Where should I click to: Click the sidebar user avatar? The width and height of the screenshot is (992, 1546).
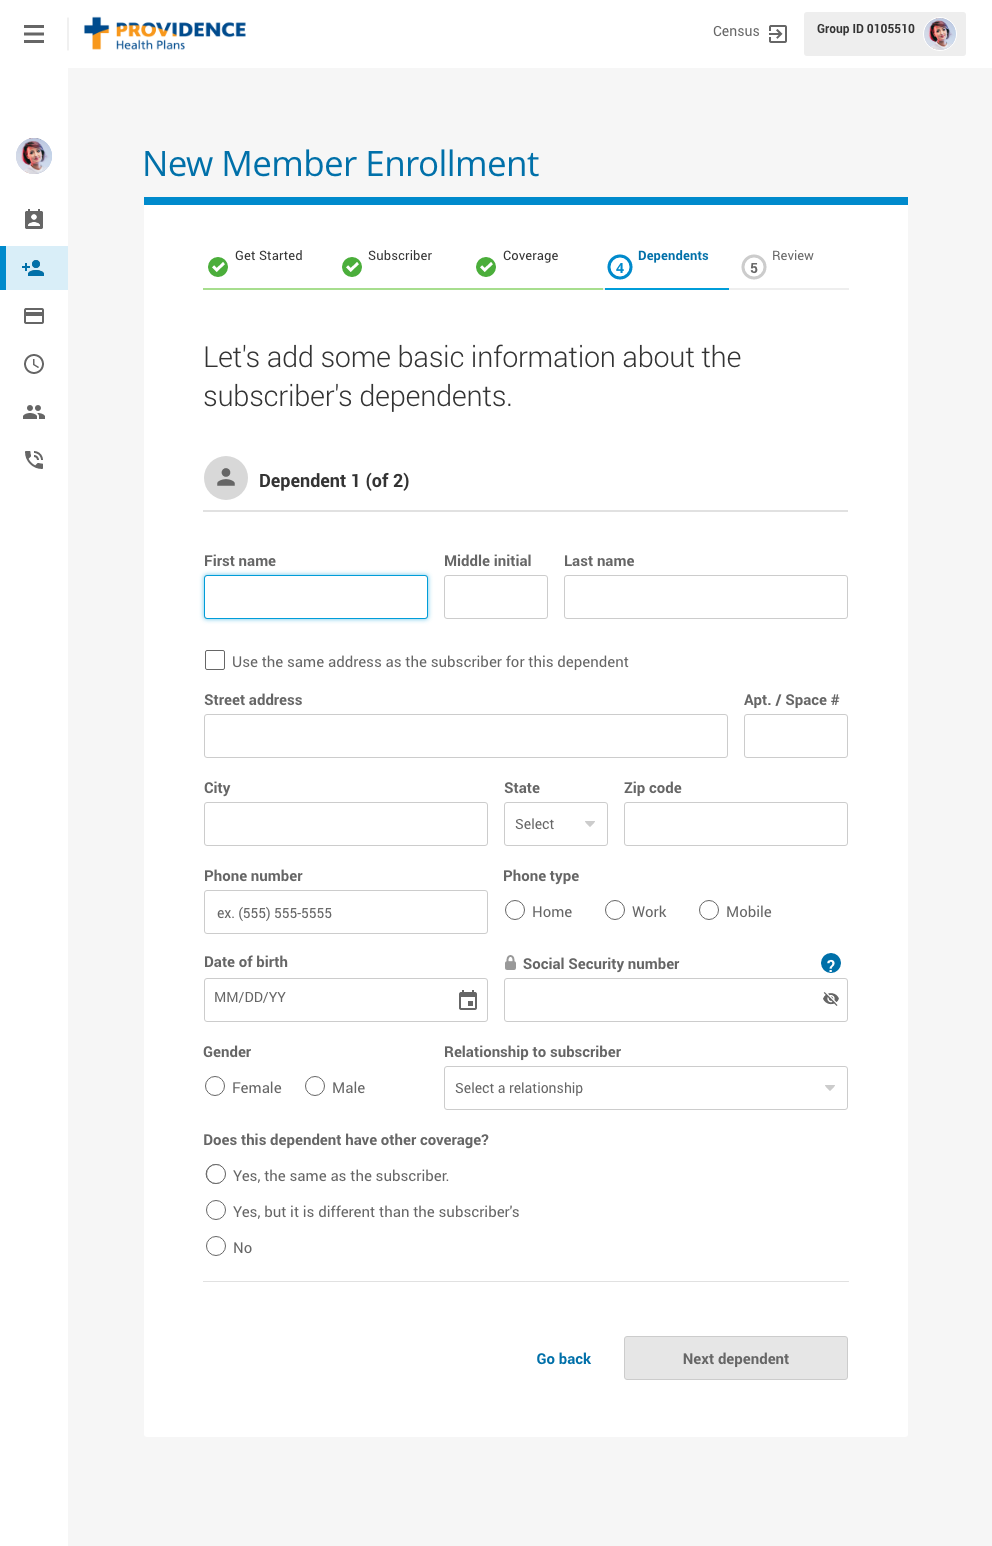(34, 155)
